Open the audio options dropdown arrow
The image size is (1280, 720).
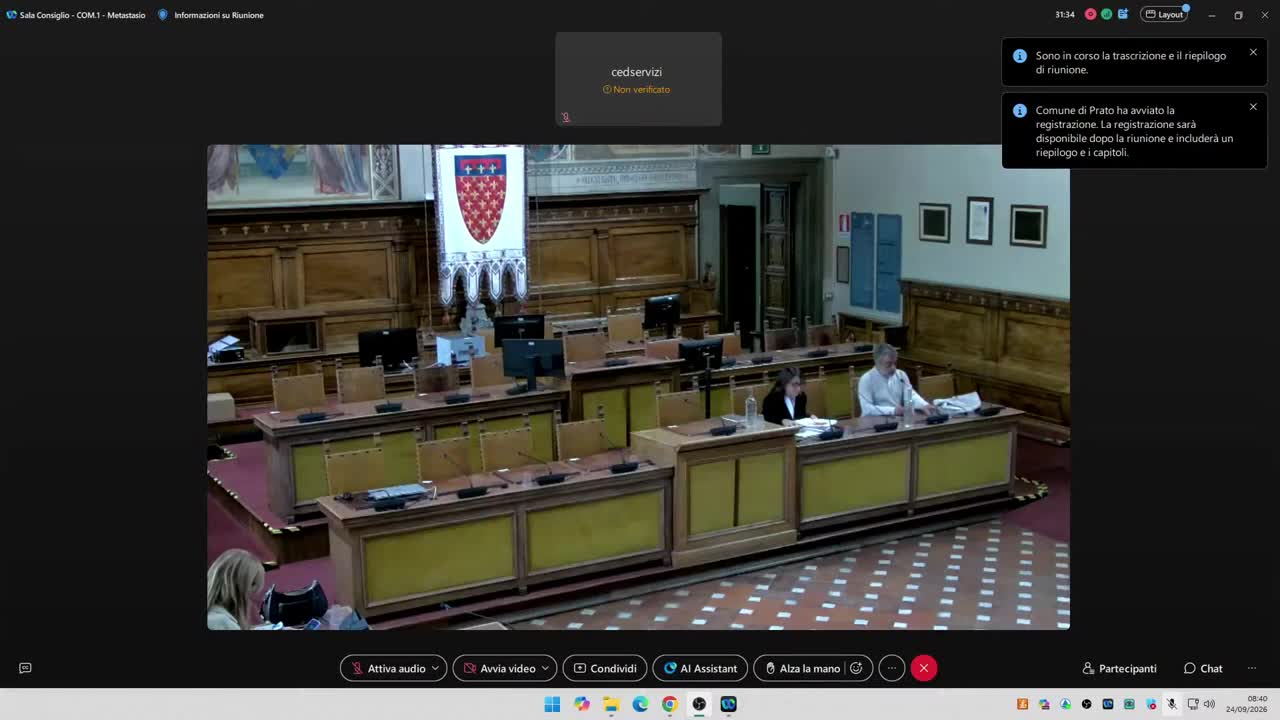pyautogui.click(x=435, y=668)
